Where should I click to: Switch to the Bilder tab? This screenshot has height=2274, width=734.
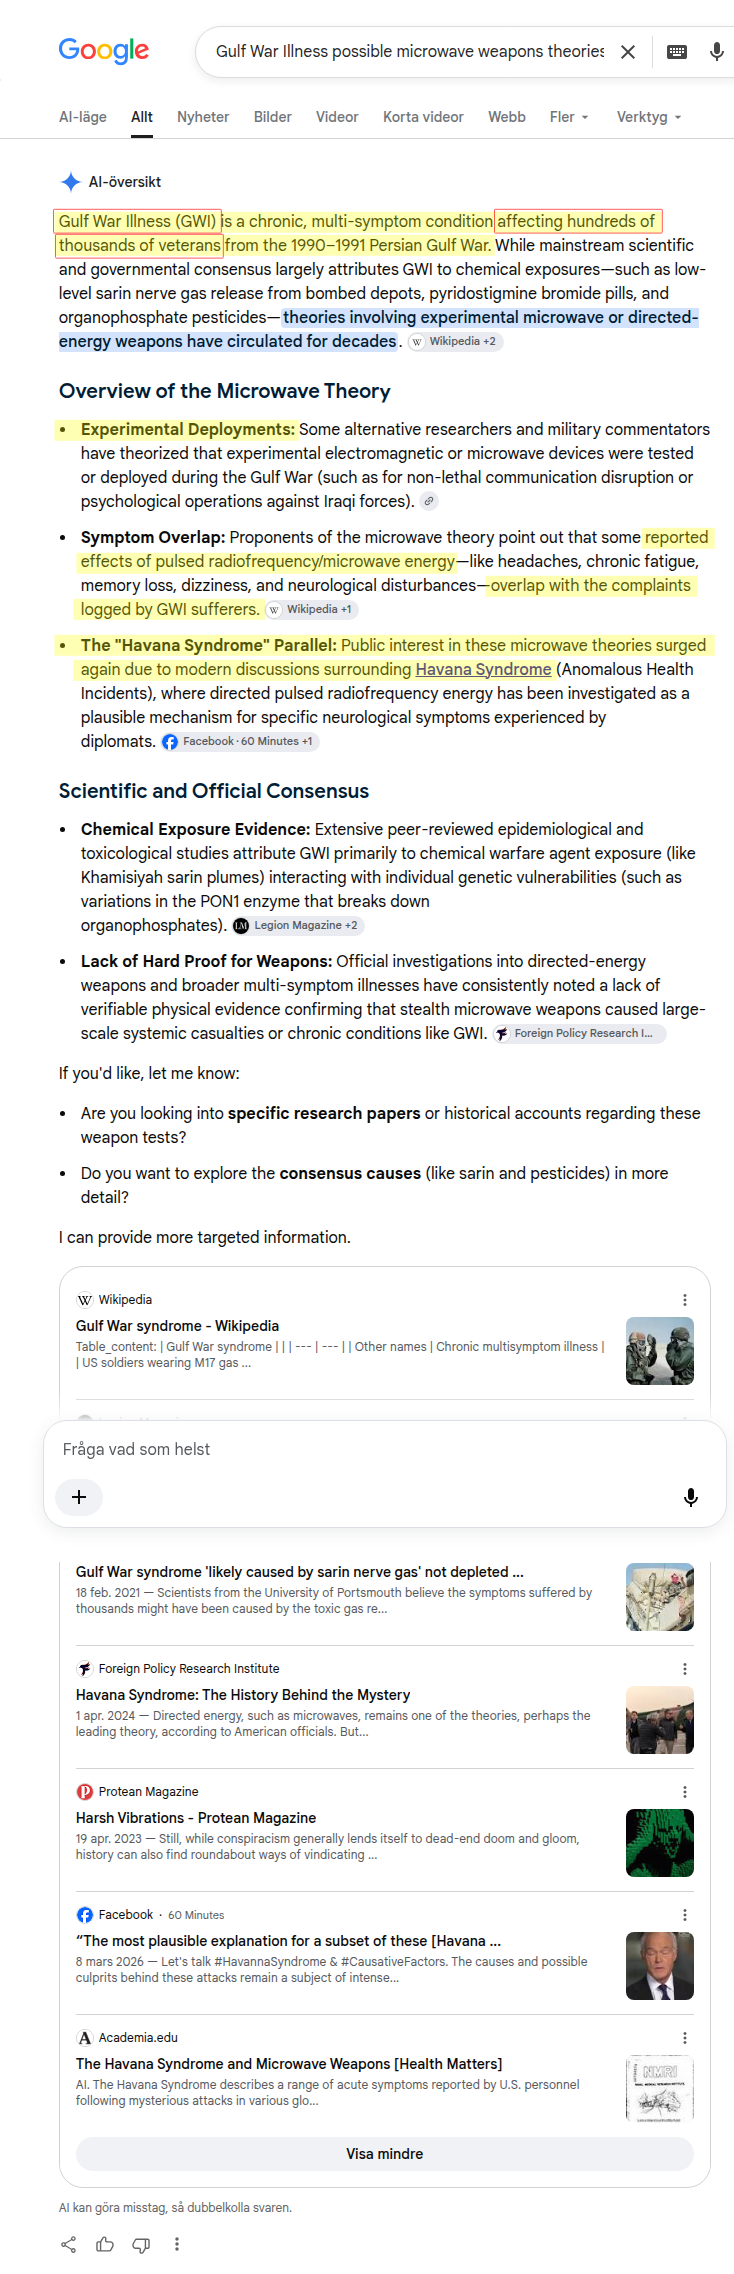point(273,117)
